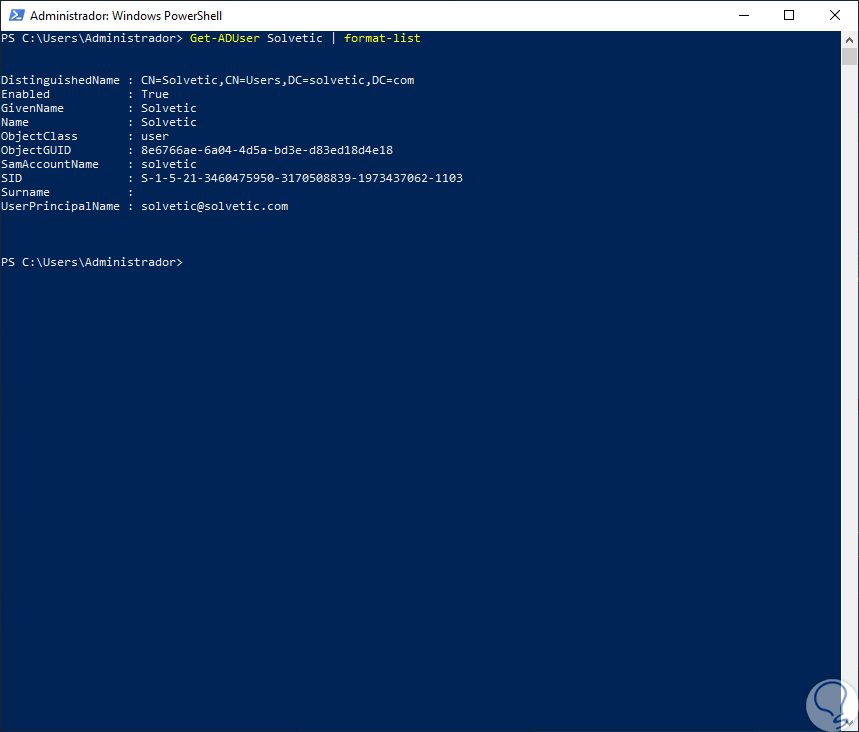Click the PowerShell icon in title bar
Viewport: 859px width, 732px height.
tap(15, 15)
